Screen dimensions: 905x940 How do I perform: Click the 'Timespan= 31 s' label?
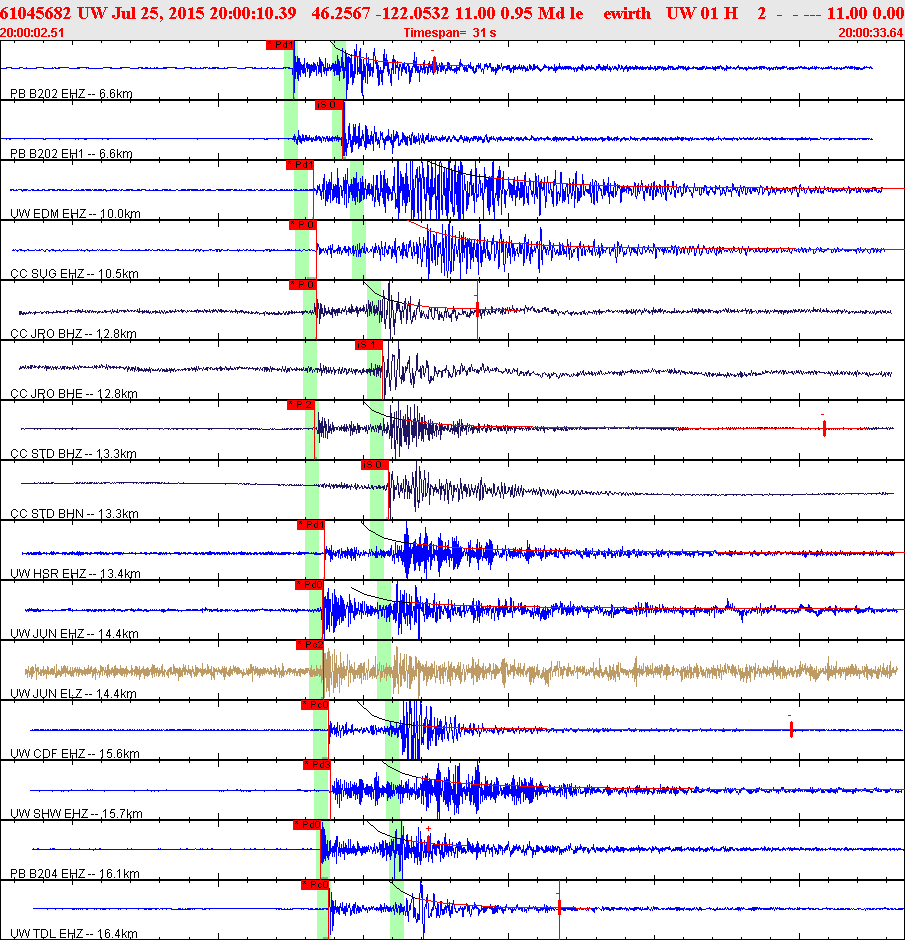click(450, 32)
